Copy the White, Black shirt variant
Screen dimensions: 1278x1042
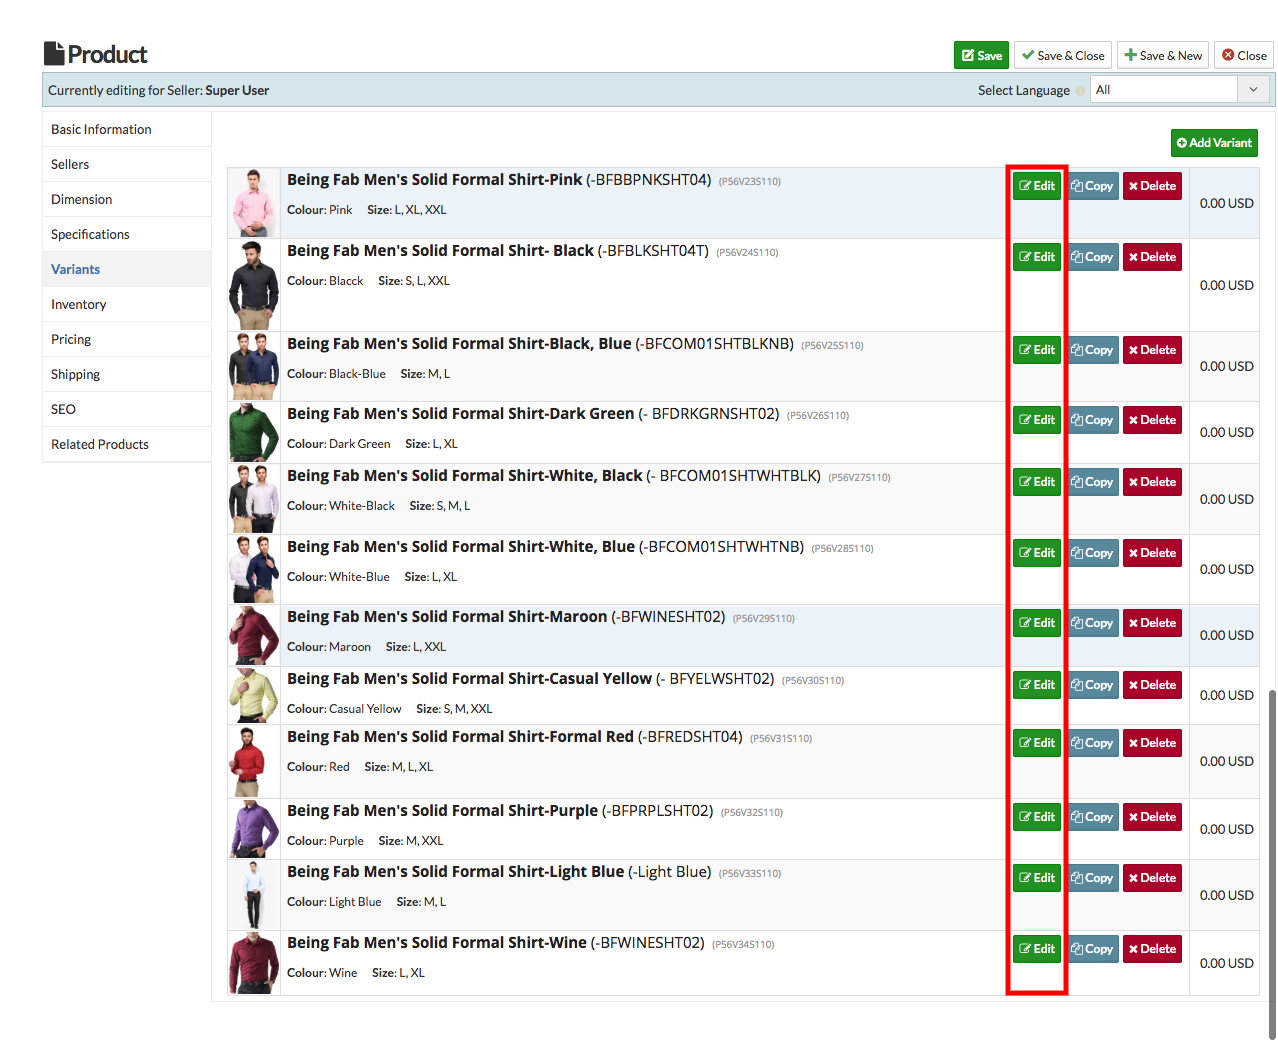1092,482
